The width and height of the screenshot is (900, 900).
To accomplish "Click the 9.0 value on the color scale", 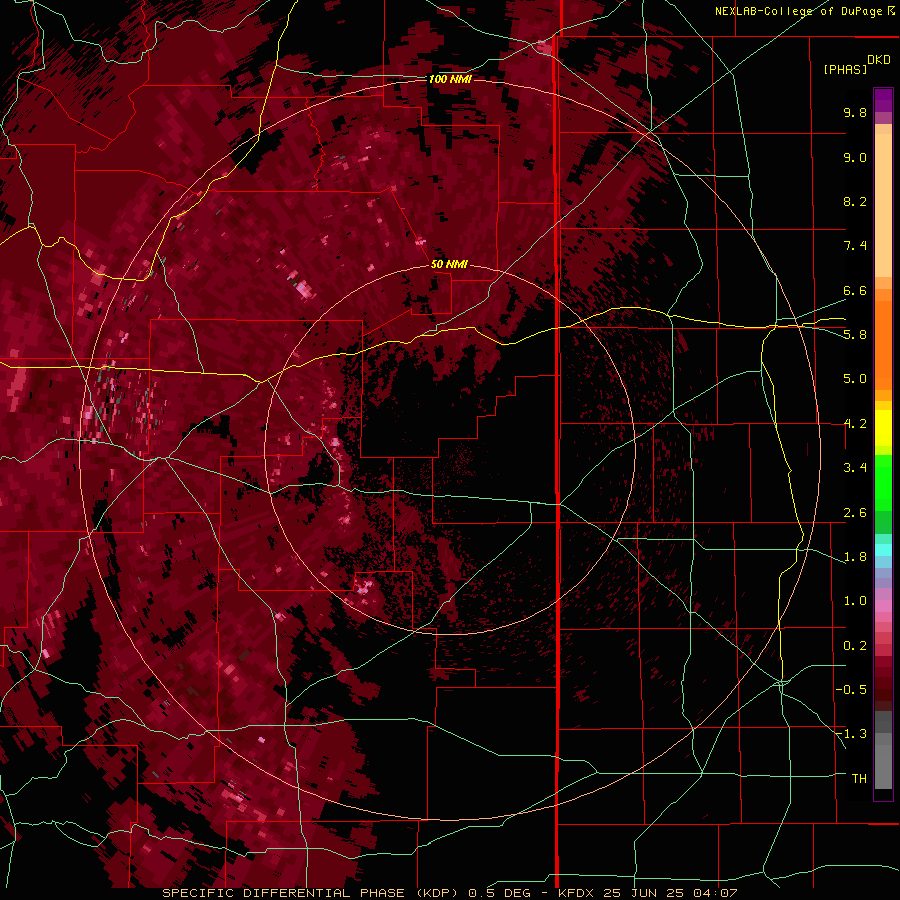I will click(x=855, y=157).
